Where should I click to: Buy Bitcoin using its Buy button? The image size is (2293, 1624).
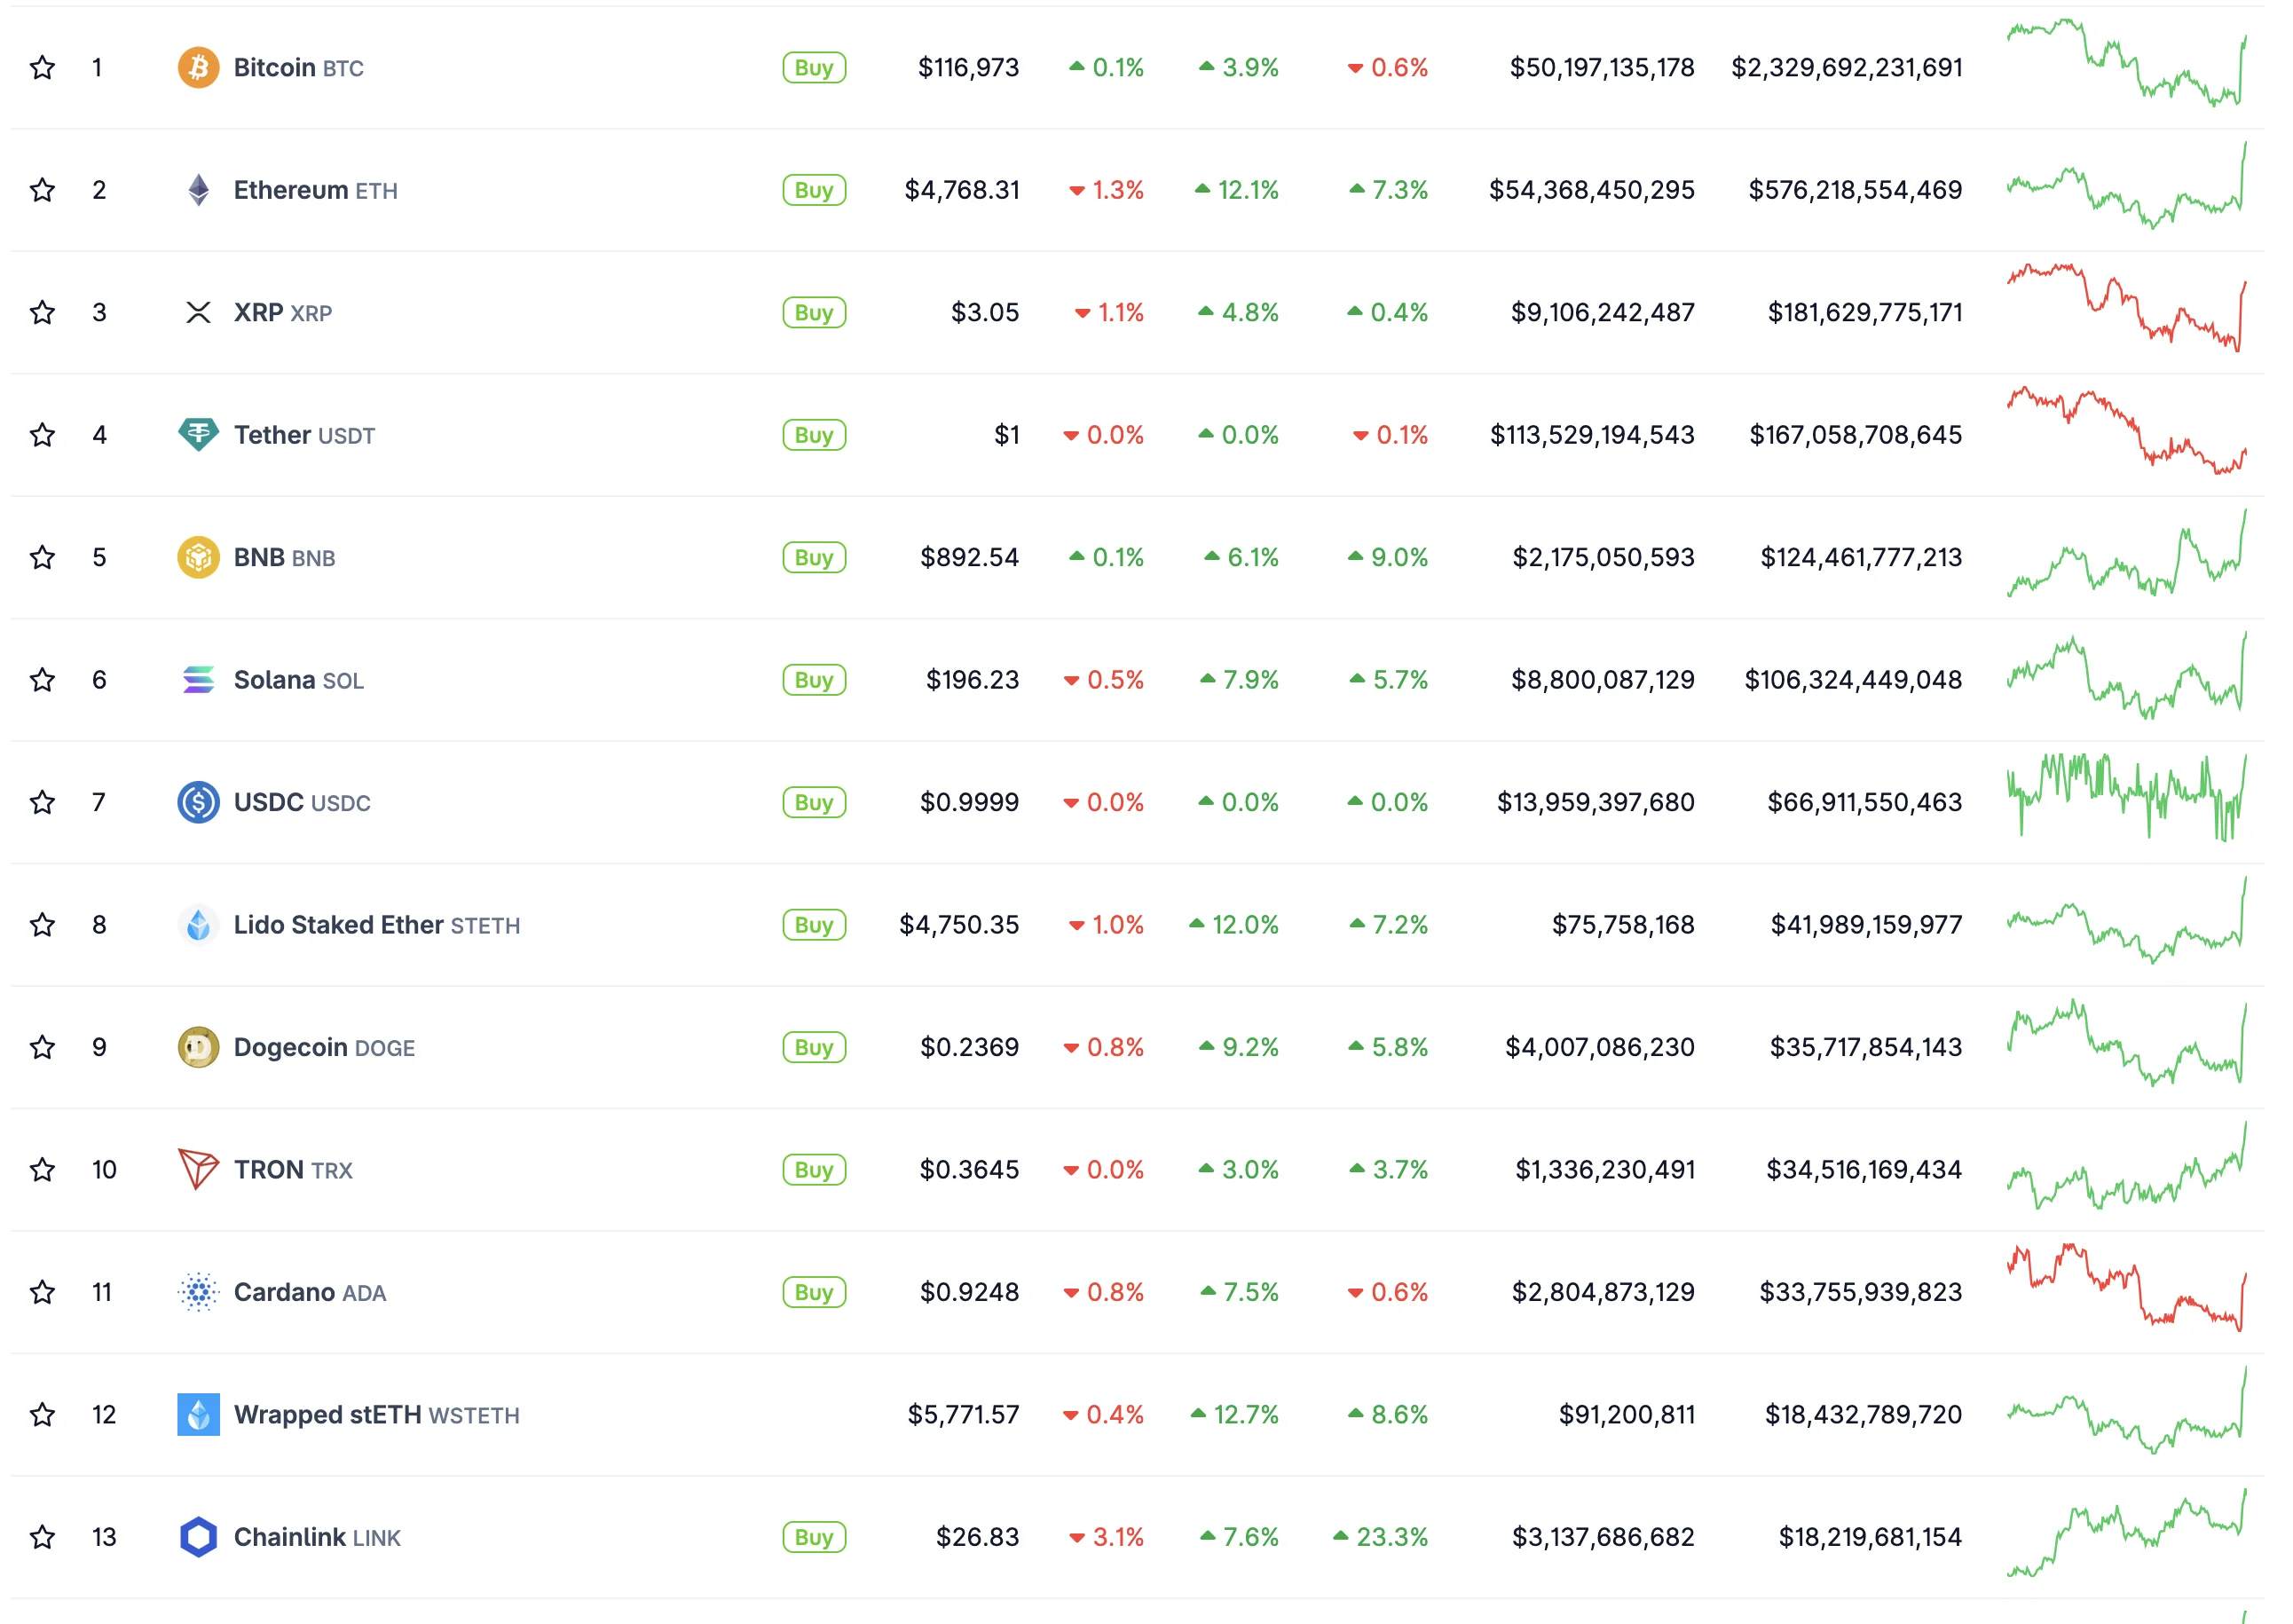pyautogui.click(x=815, y=68)
